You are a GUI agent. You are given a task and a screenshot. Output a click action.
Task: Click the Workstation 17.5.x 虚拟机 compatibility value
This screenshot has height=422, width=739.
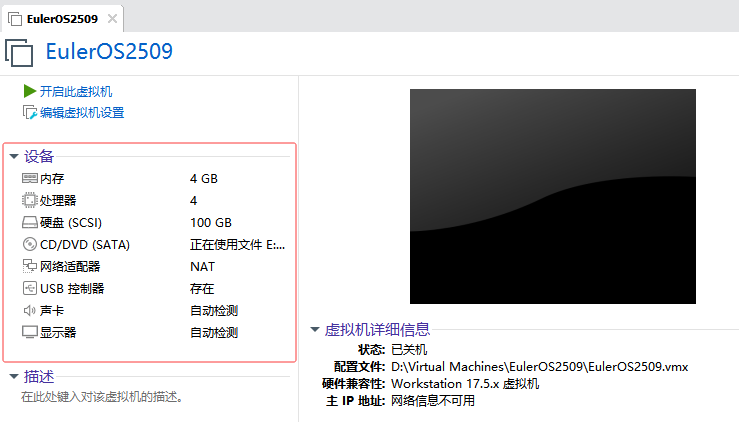pos(465,384)
